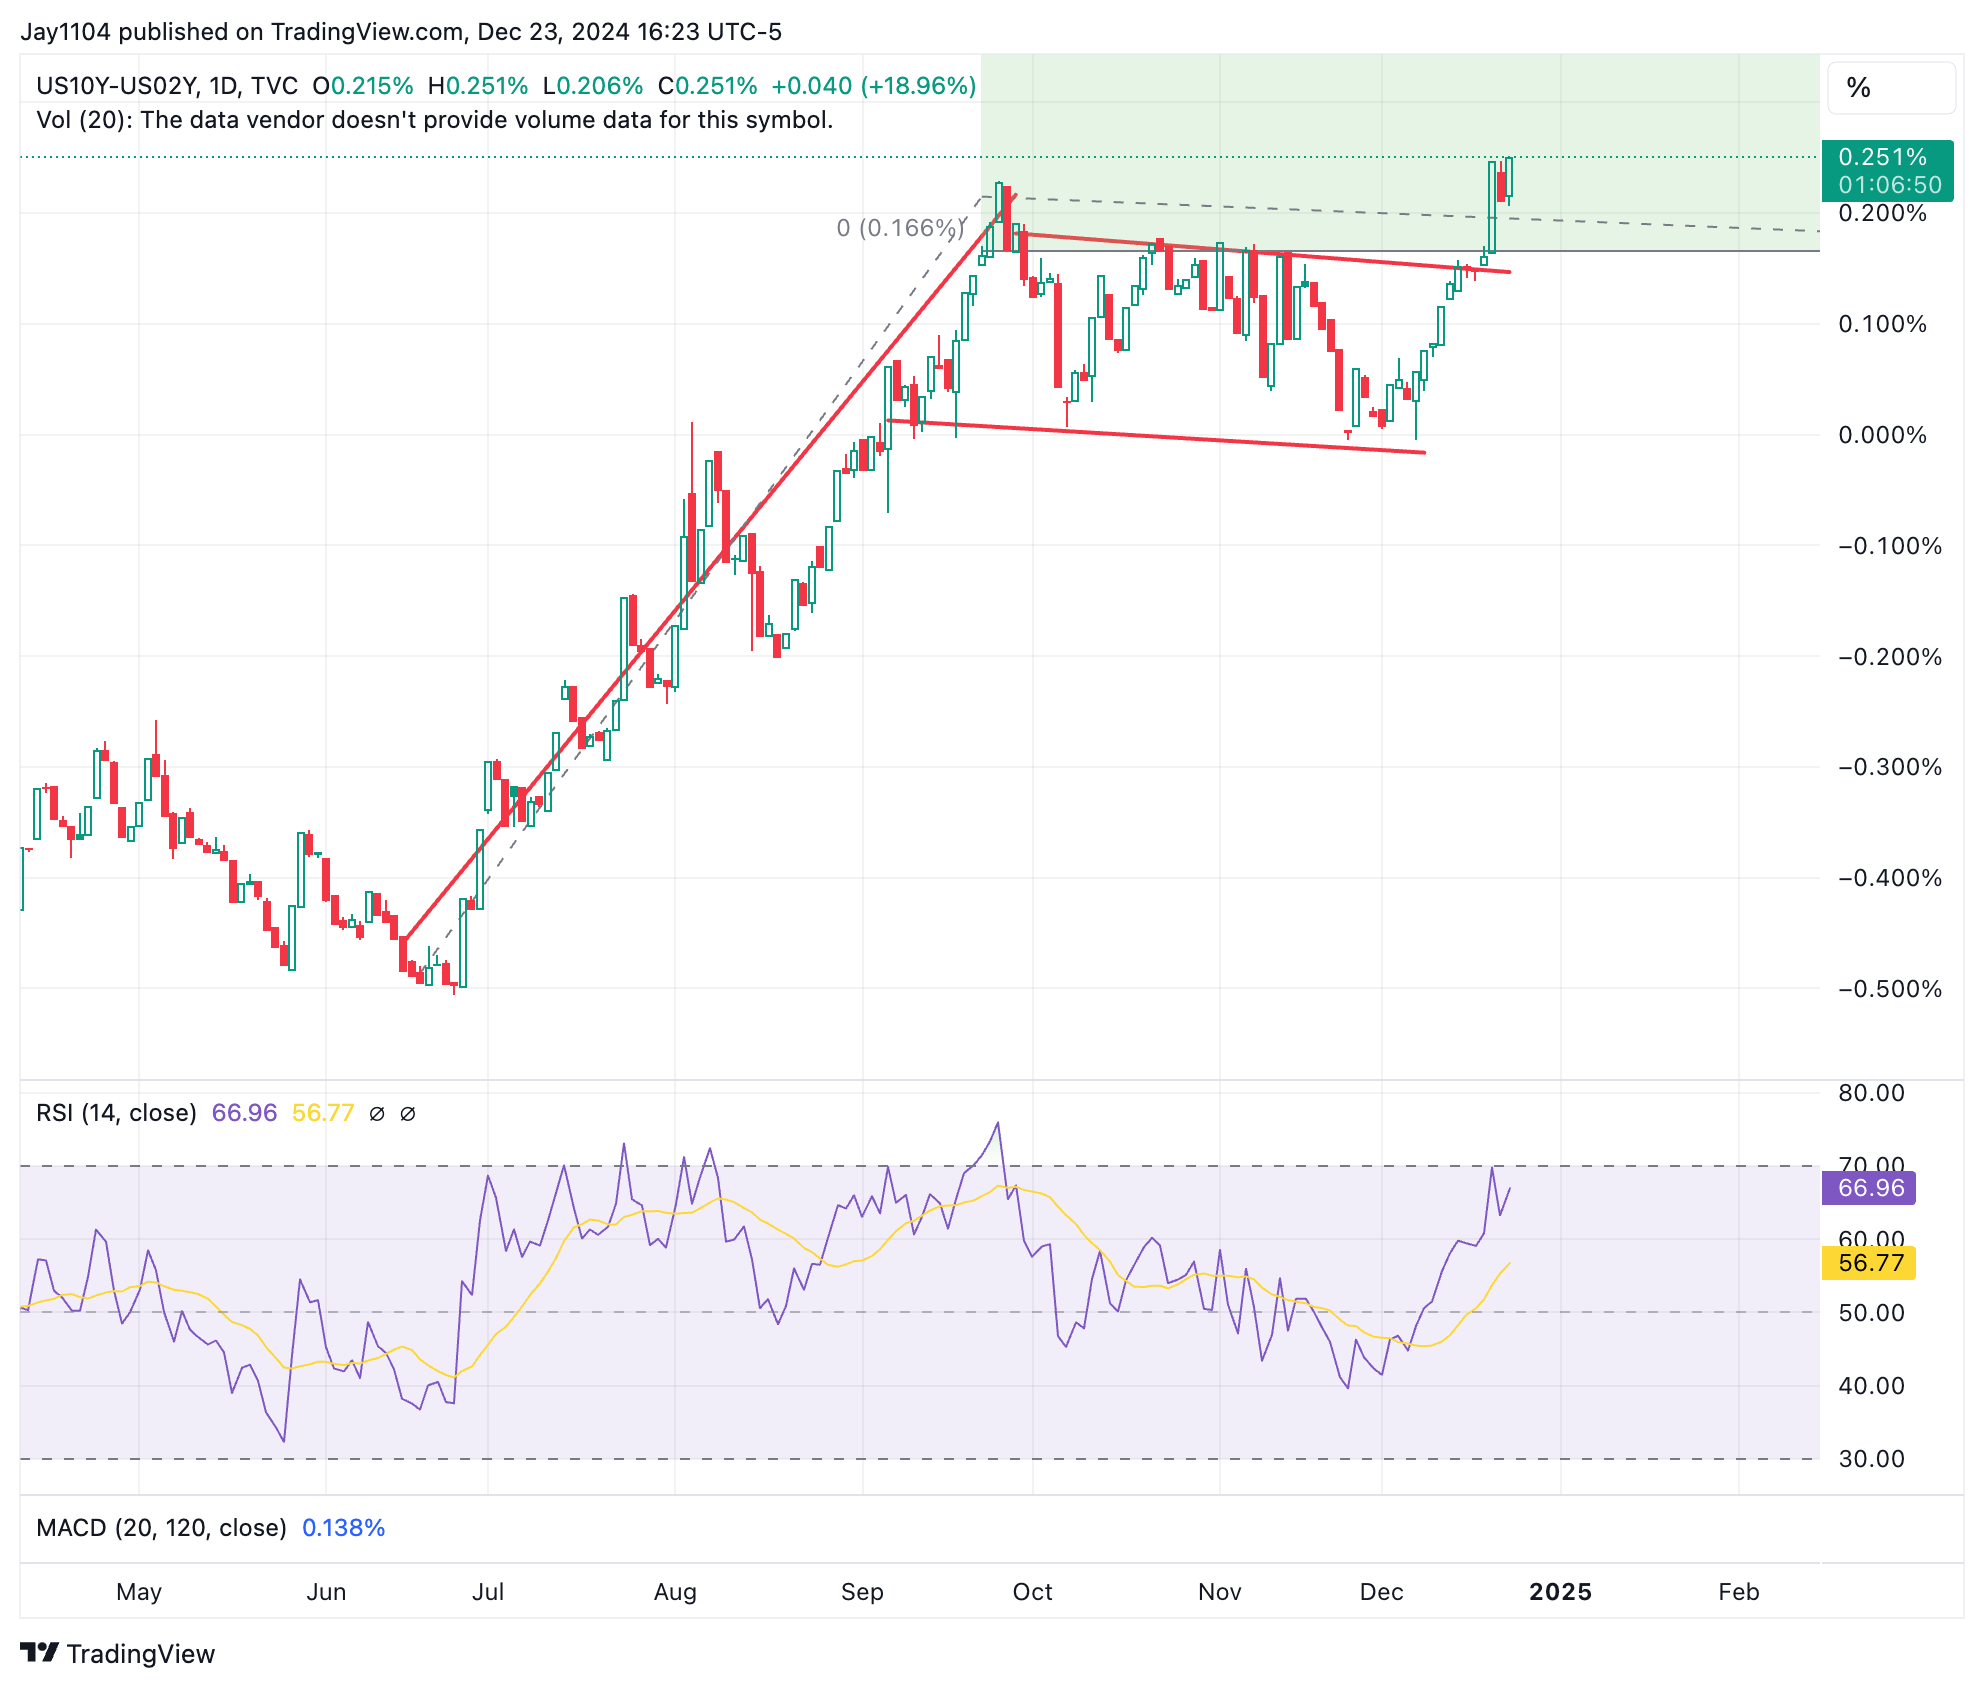This screenshot has height=1688, width=1984.
Task: Click the change value +0.040 (+18.96%)
Action: [874, 86]
